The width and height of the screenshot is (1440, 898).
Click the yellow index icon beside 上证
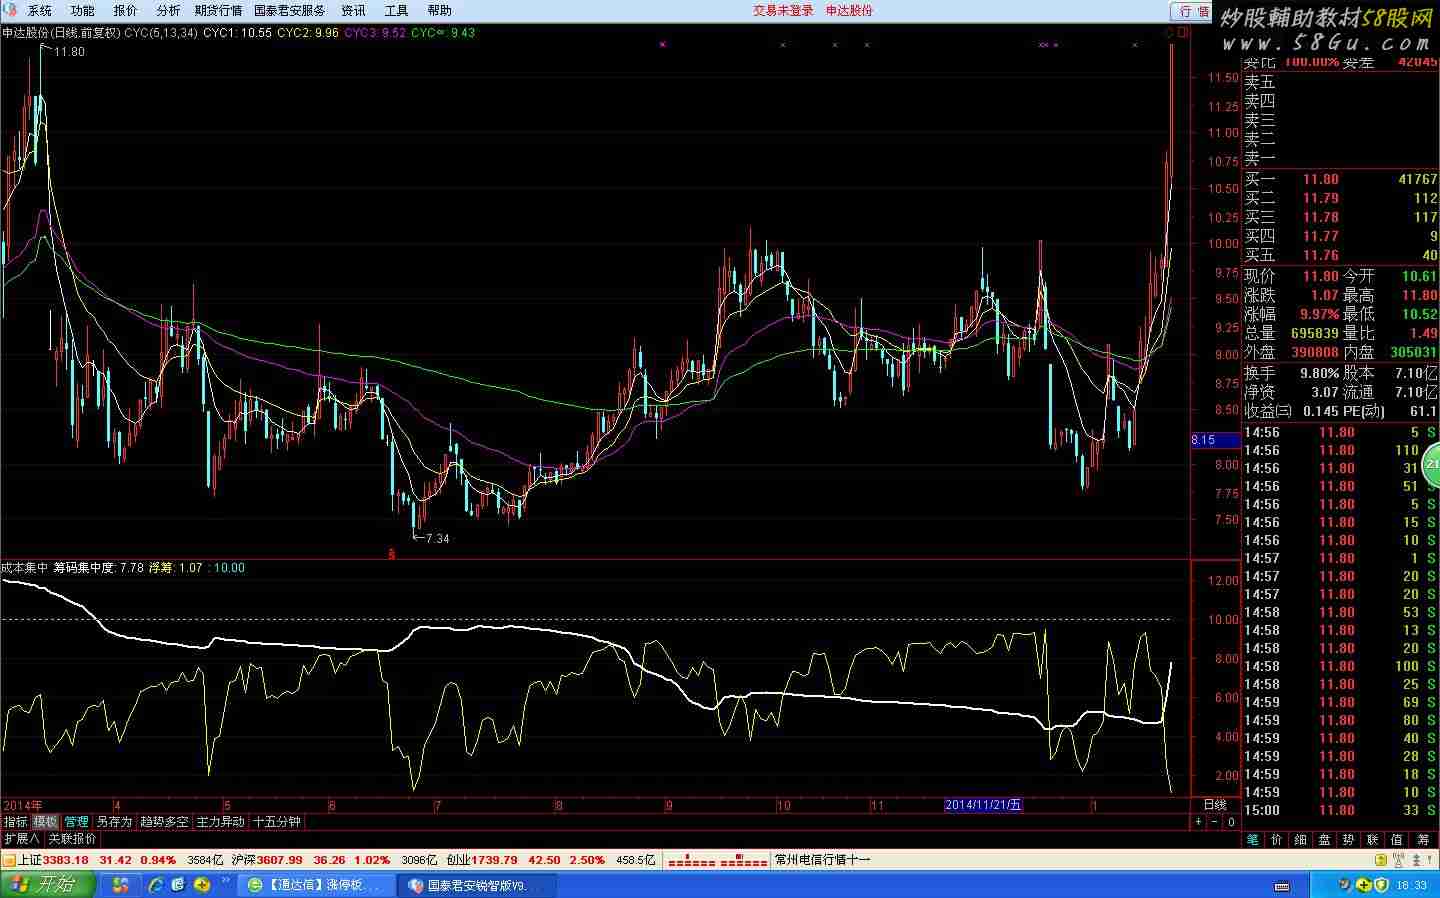9,859
